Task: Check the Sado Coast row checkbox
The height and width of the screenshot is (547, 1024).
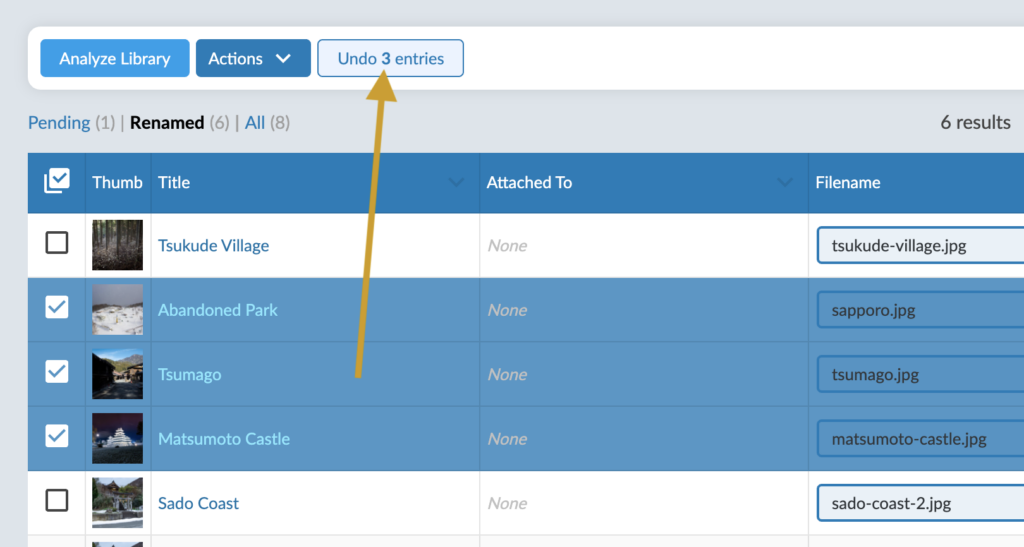Action: pos(57,501)
